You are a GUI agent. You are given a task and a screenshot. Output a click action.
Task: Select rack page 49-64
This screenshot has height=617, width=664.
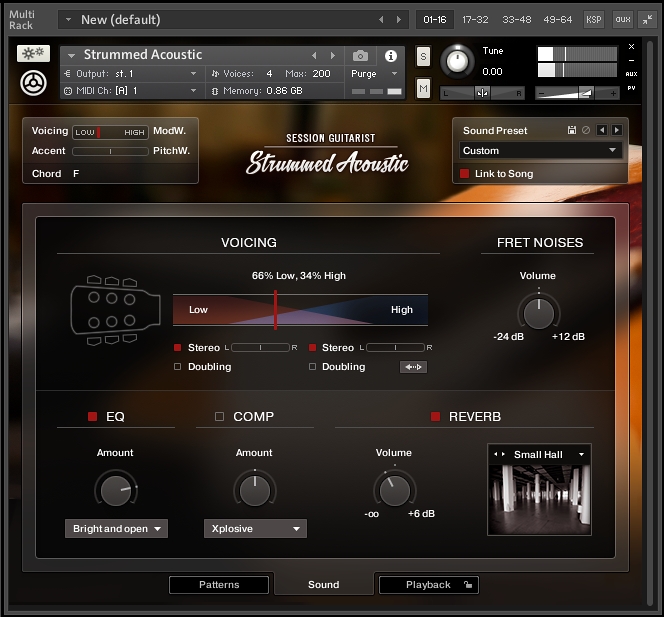click(557, 19)
